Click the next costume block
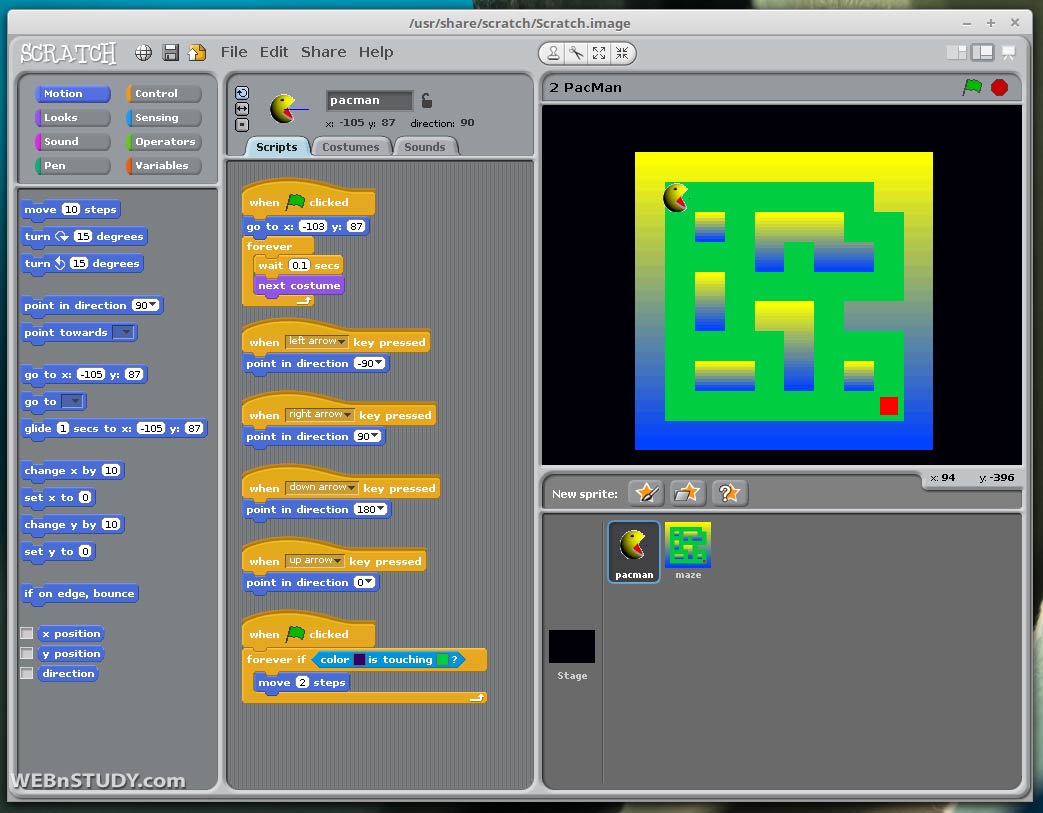The width and height of the screenshot is (1043, 813). [299, 285]
